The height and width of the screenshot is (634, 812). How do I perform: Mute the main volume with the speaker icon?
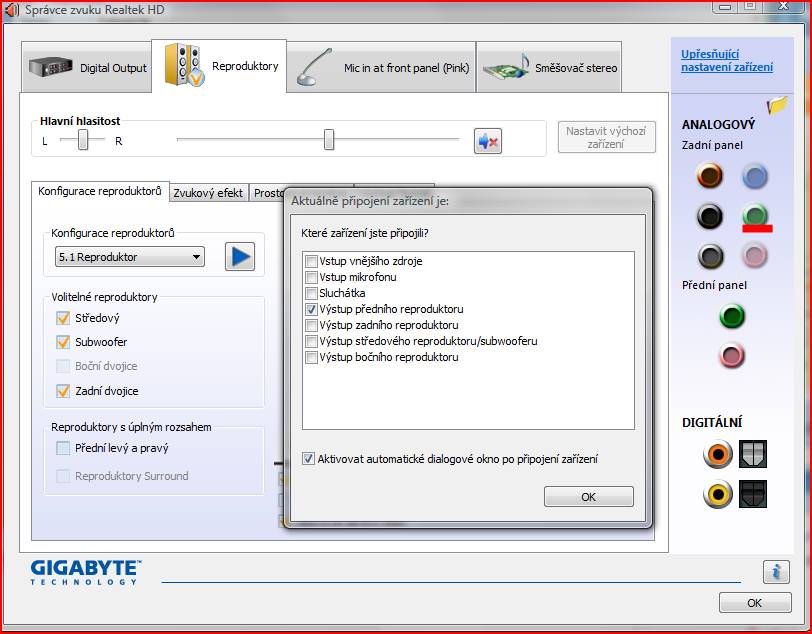coord(488,141)
